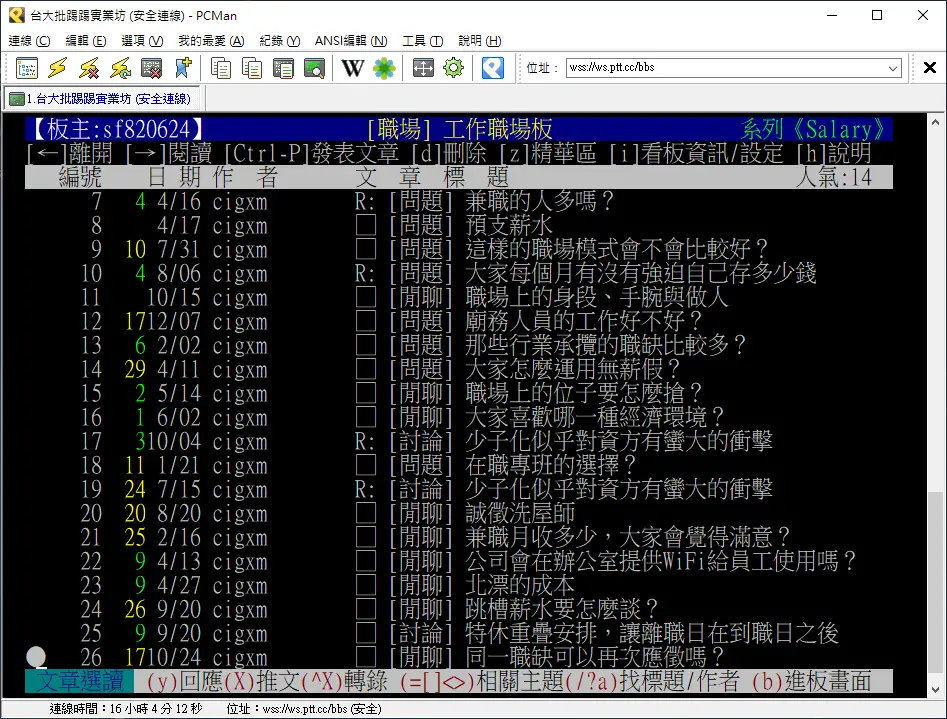Open the 我的最愛 favorites menu

click(210, 41)
